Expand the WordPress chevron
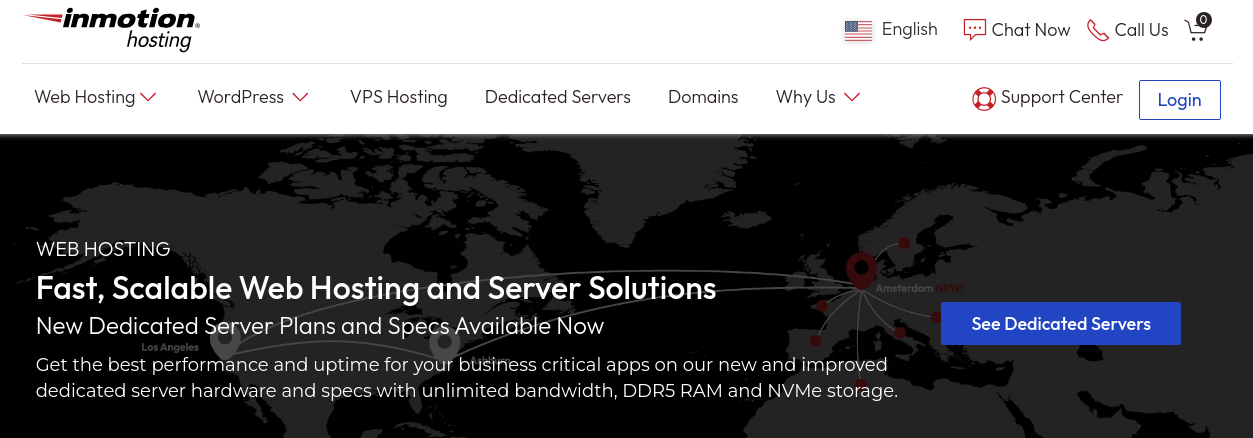1253x438 pixels. pyautogui.click(x=300, y=97)
